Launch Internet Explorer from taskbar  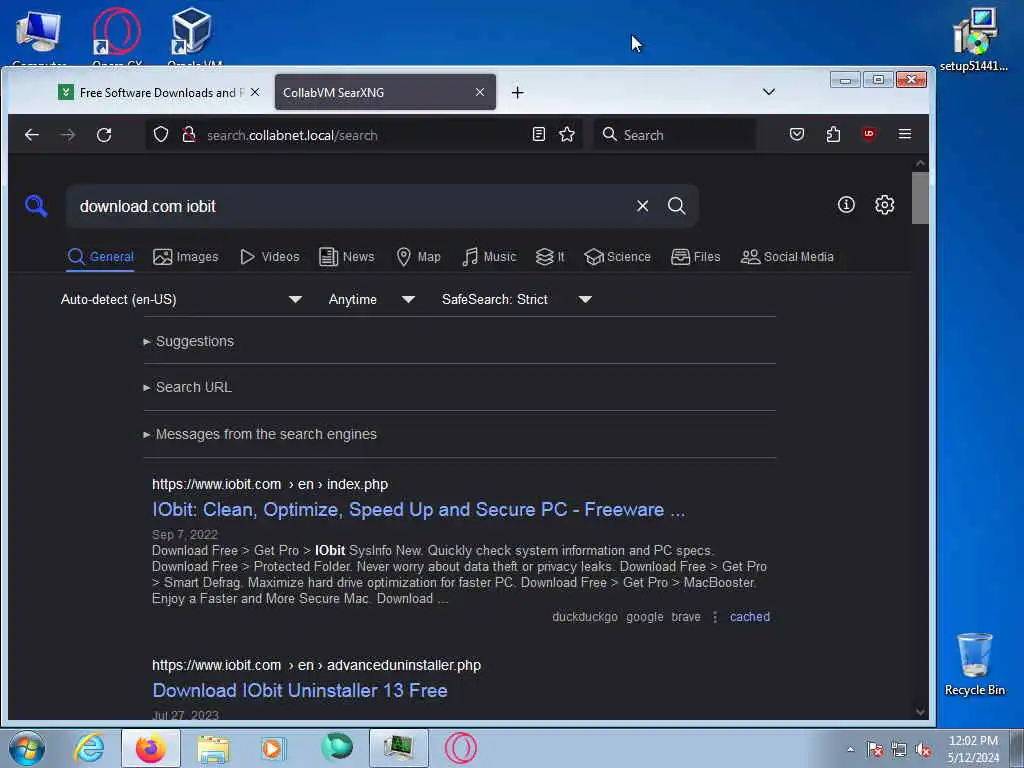[x=89, y=748]
